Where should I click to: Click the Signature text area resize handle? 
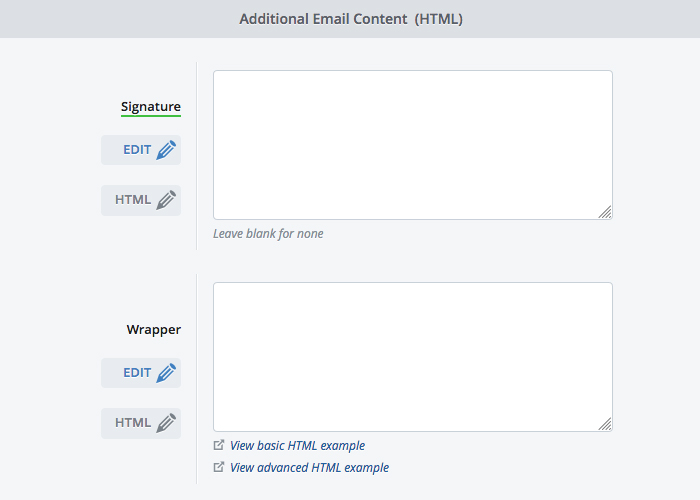coord(605,212)
